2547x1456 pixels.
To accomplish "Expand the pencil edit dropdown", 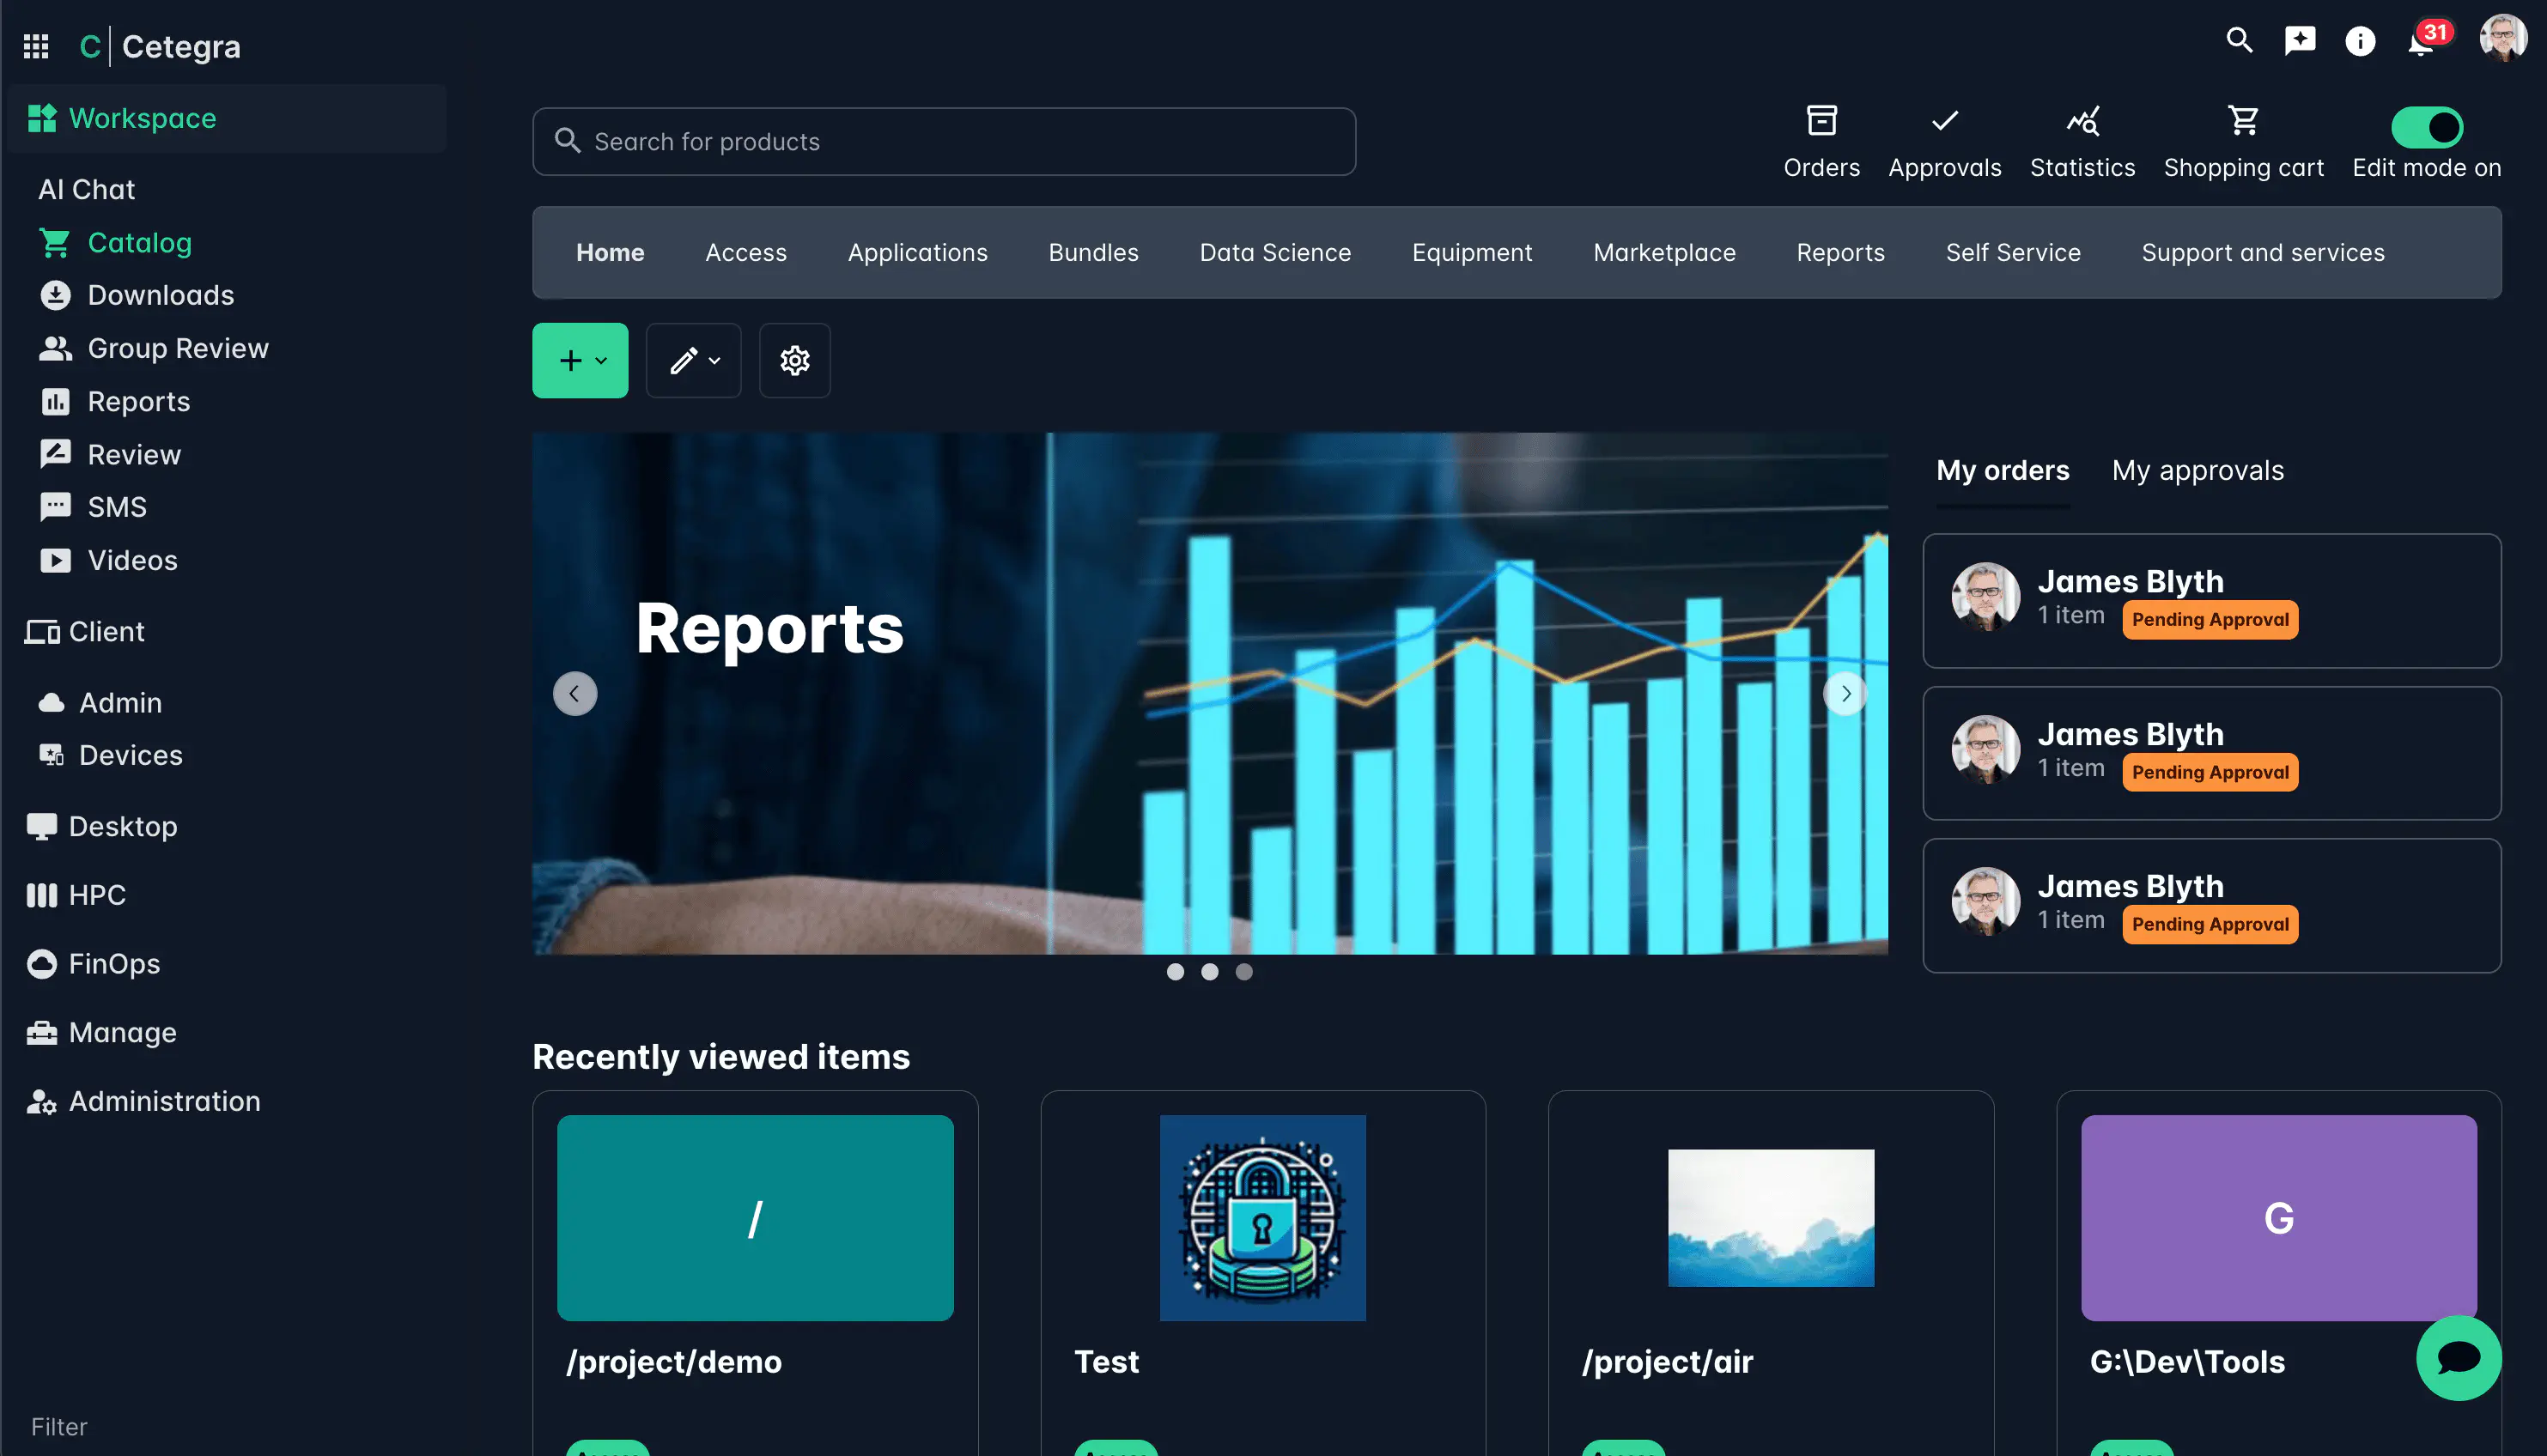I will pyautogui.click(x=693, y=360).
